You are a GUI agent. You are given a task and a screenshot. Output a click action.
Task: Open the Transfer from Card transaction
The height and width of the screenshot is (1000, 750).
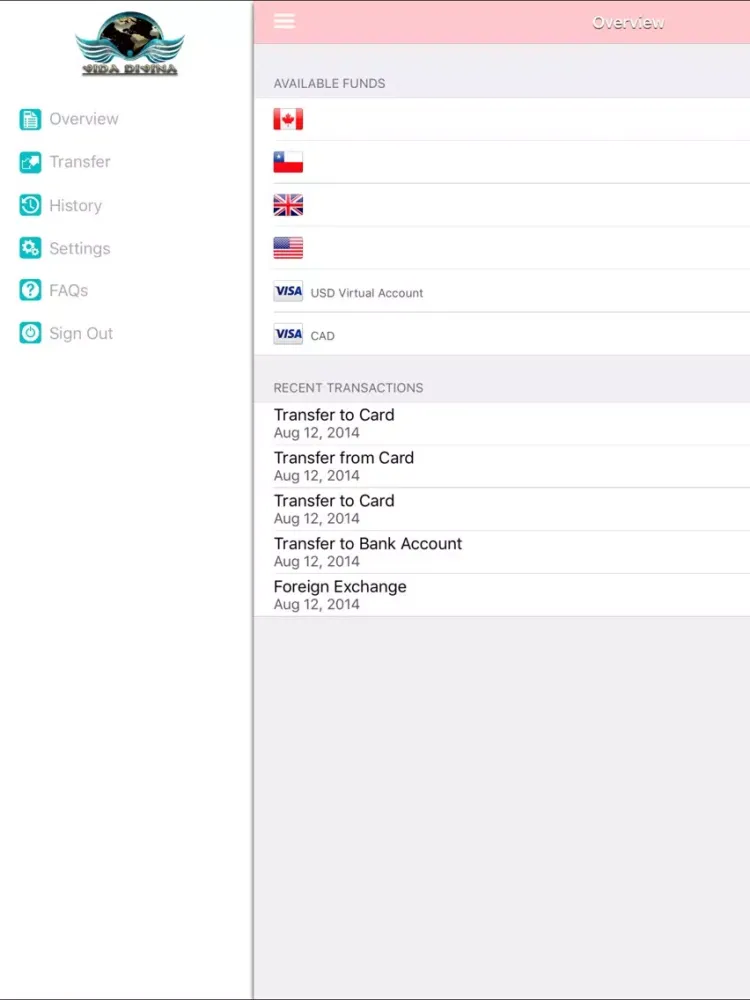pos(502,466)
